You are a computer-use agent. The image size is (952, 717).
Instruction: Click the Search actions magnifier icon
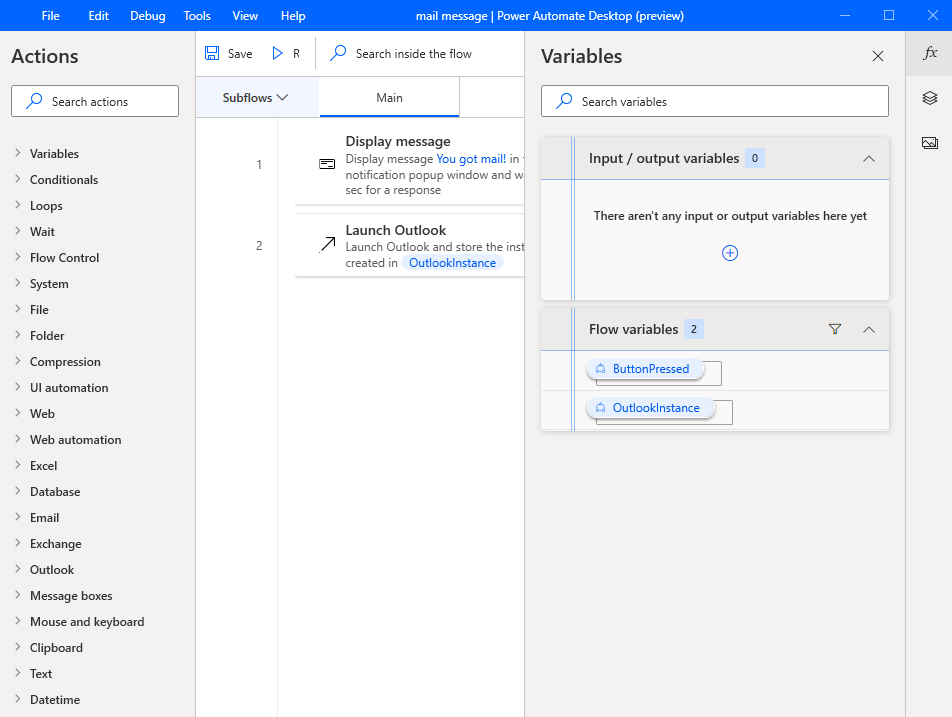[x=35, y=101]
